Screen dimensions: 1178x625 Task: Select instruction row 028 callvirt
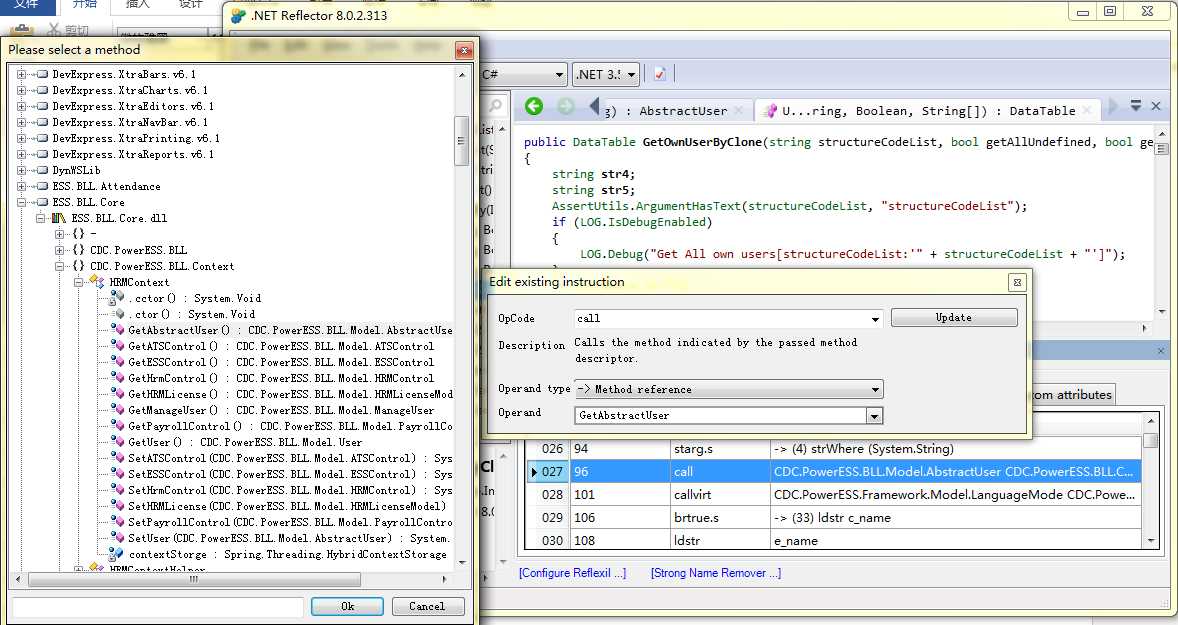tap(834, 494)
